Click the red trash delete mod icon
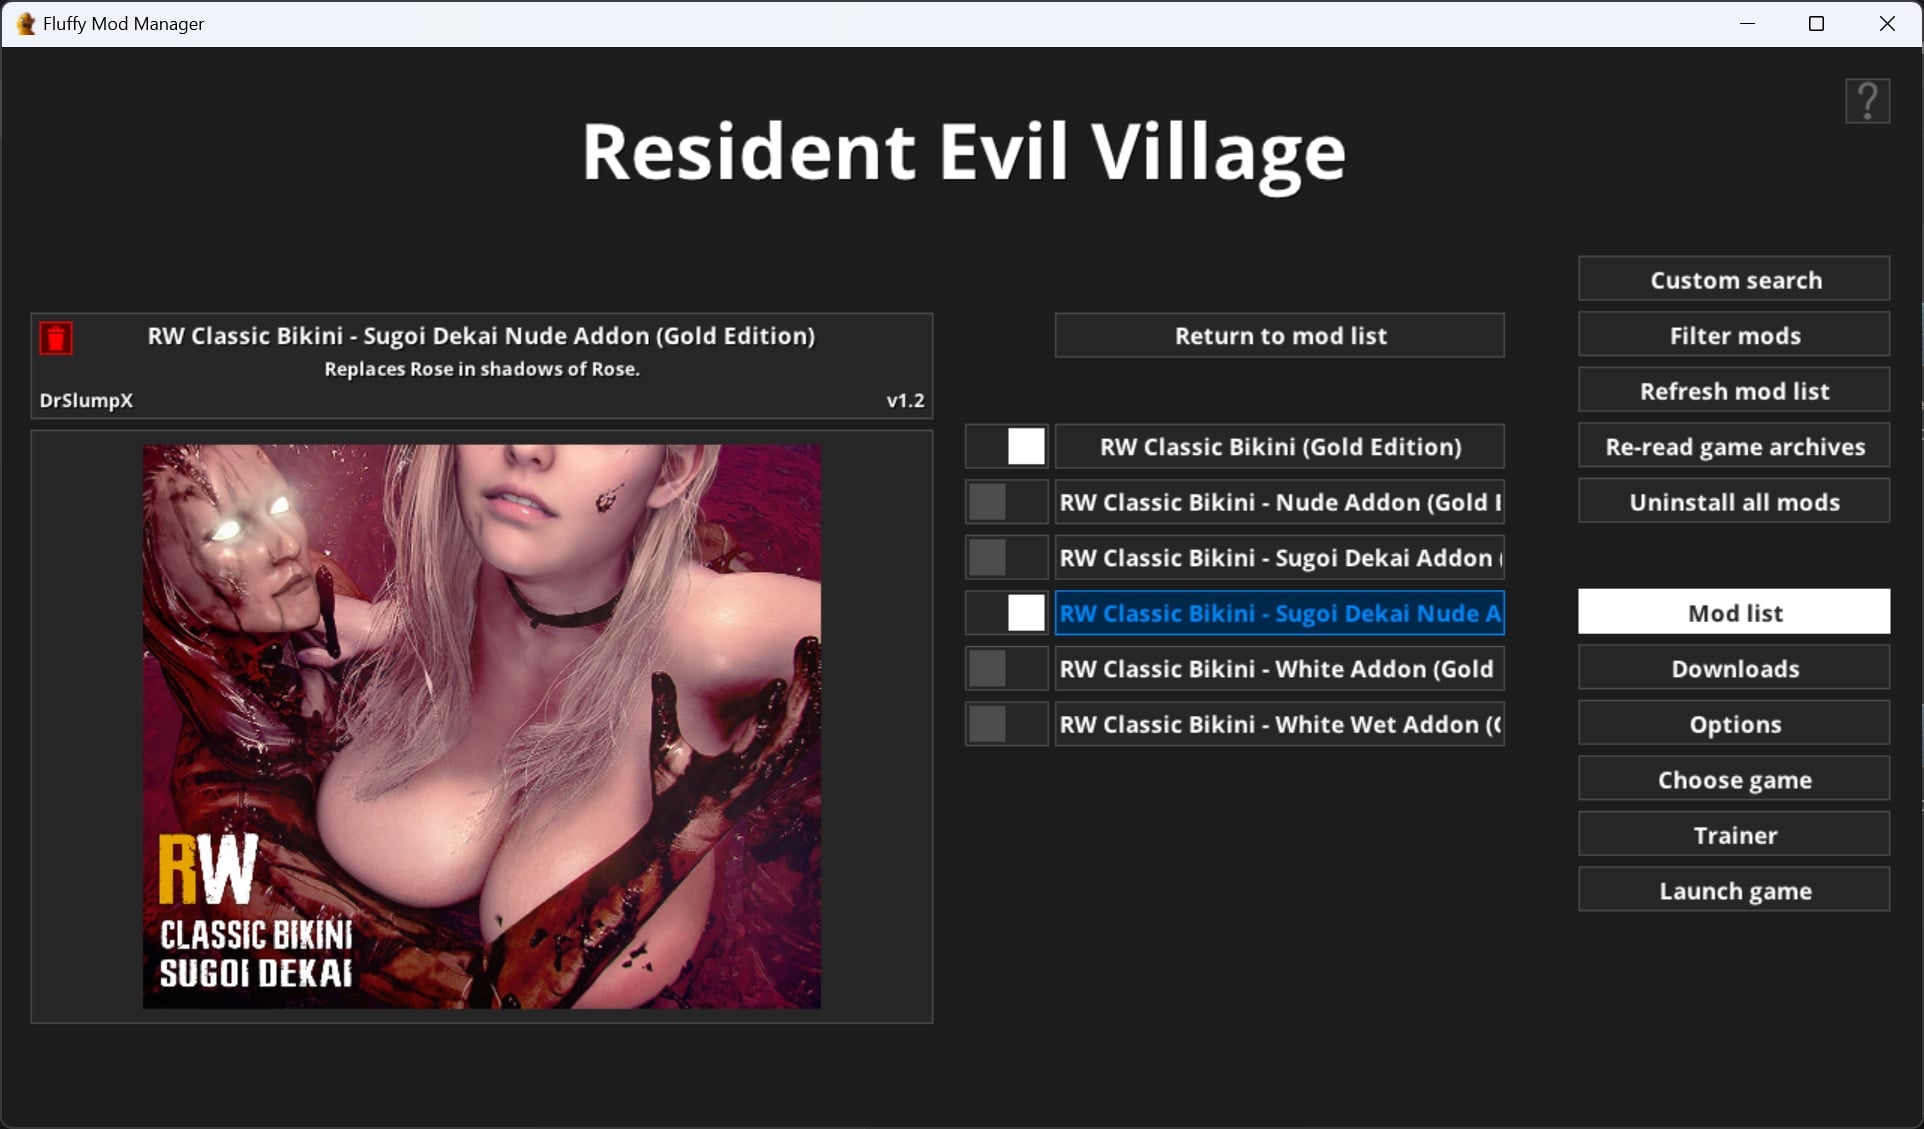Screen dimensions: 1924x1129 tap(56, 338)
